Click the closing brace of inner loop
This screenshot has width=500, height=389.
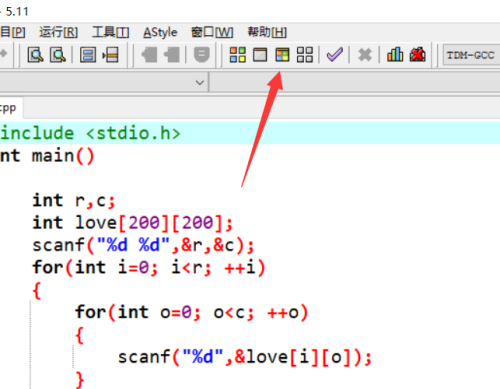(x=80, y=380)
